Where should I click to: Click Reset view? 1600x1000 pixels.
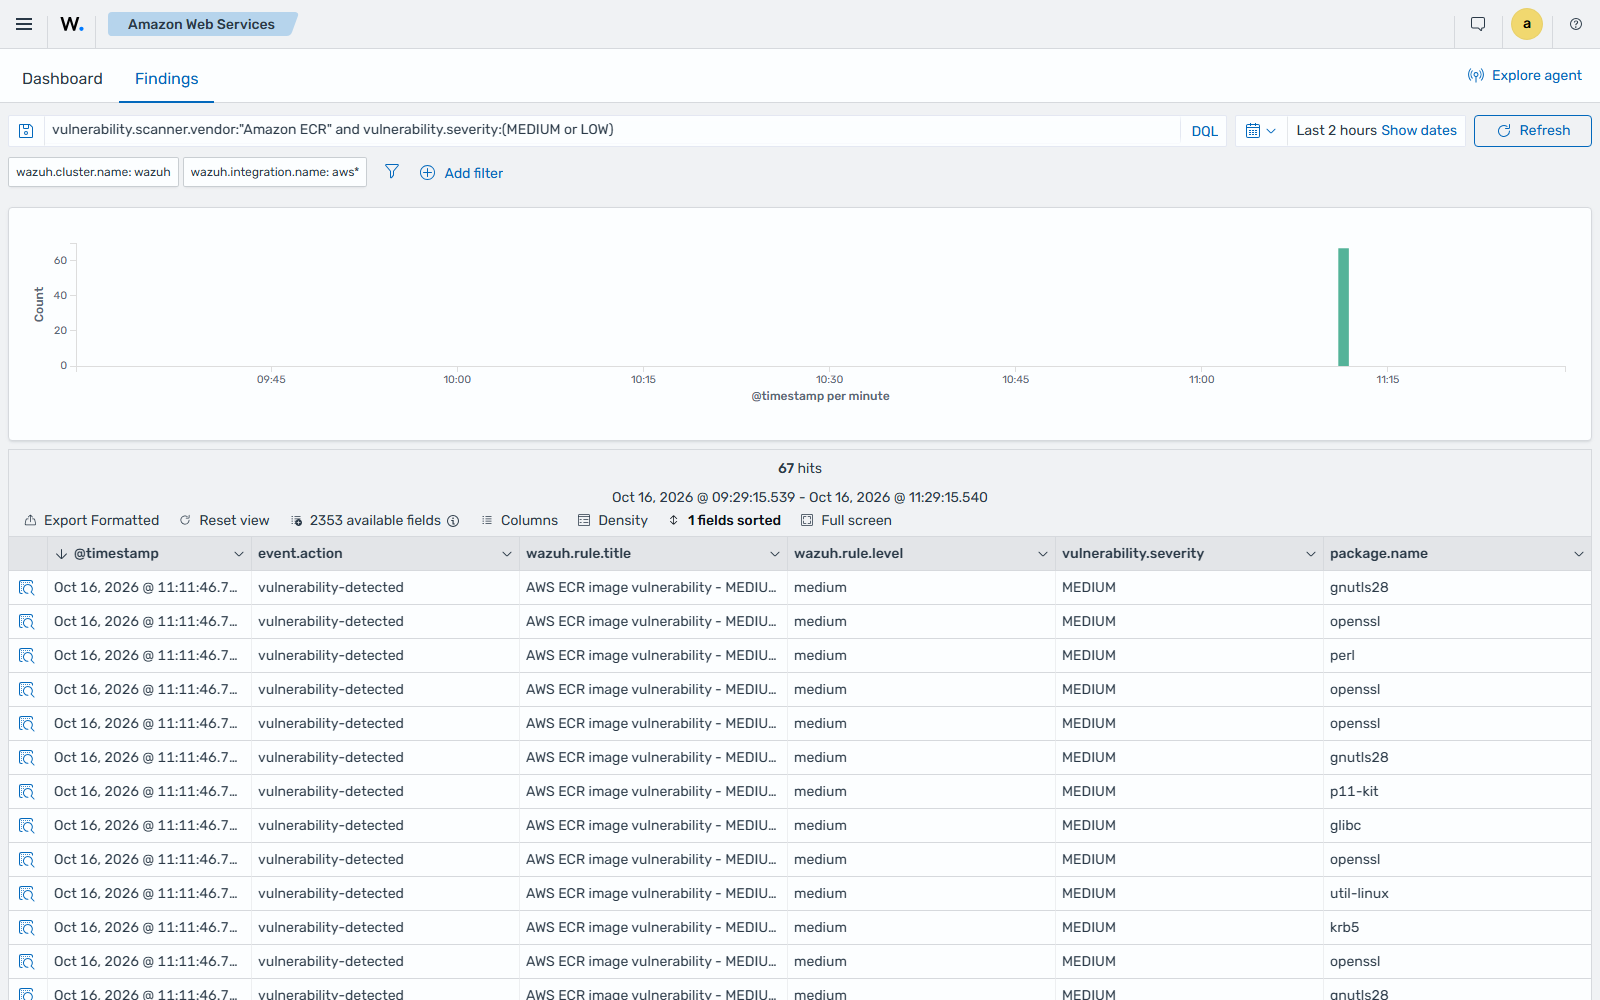[x=224, y=520]
